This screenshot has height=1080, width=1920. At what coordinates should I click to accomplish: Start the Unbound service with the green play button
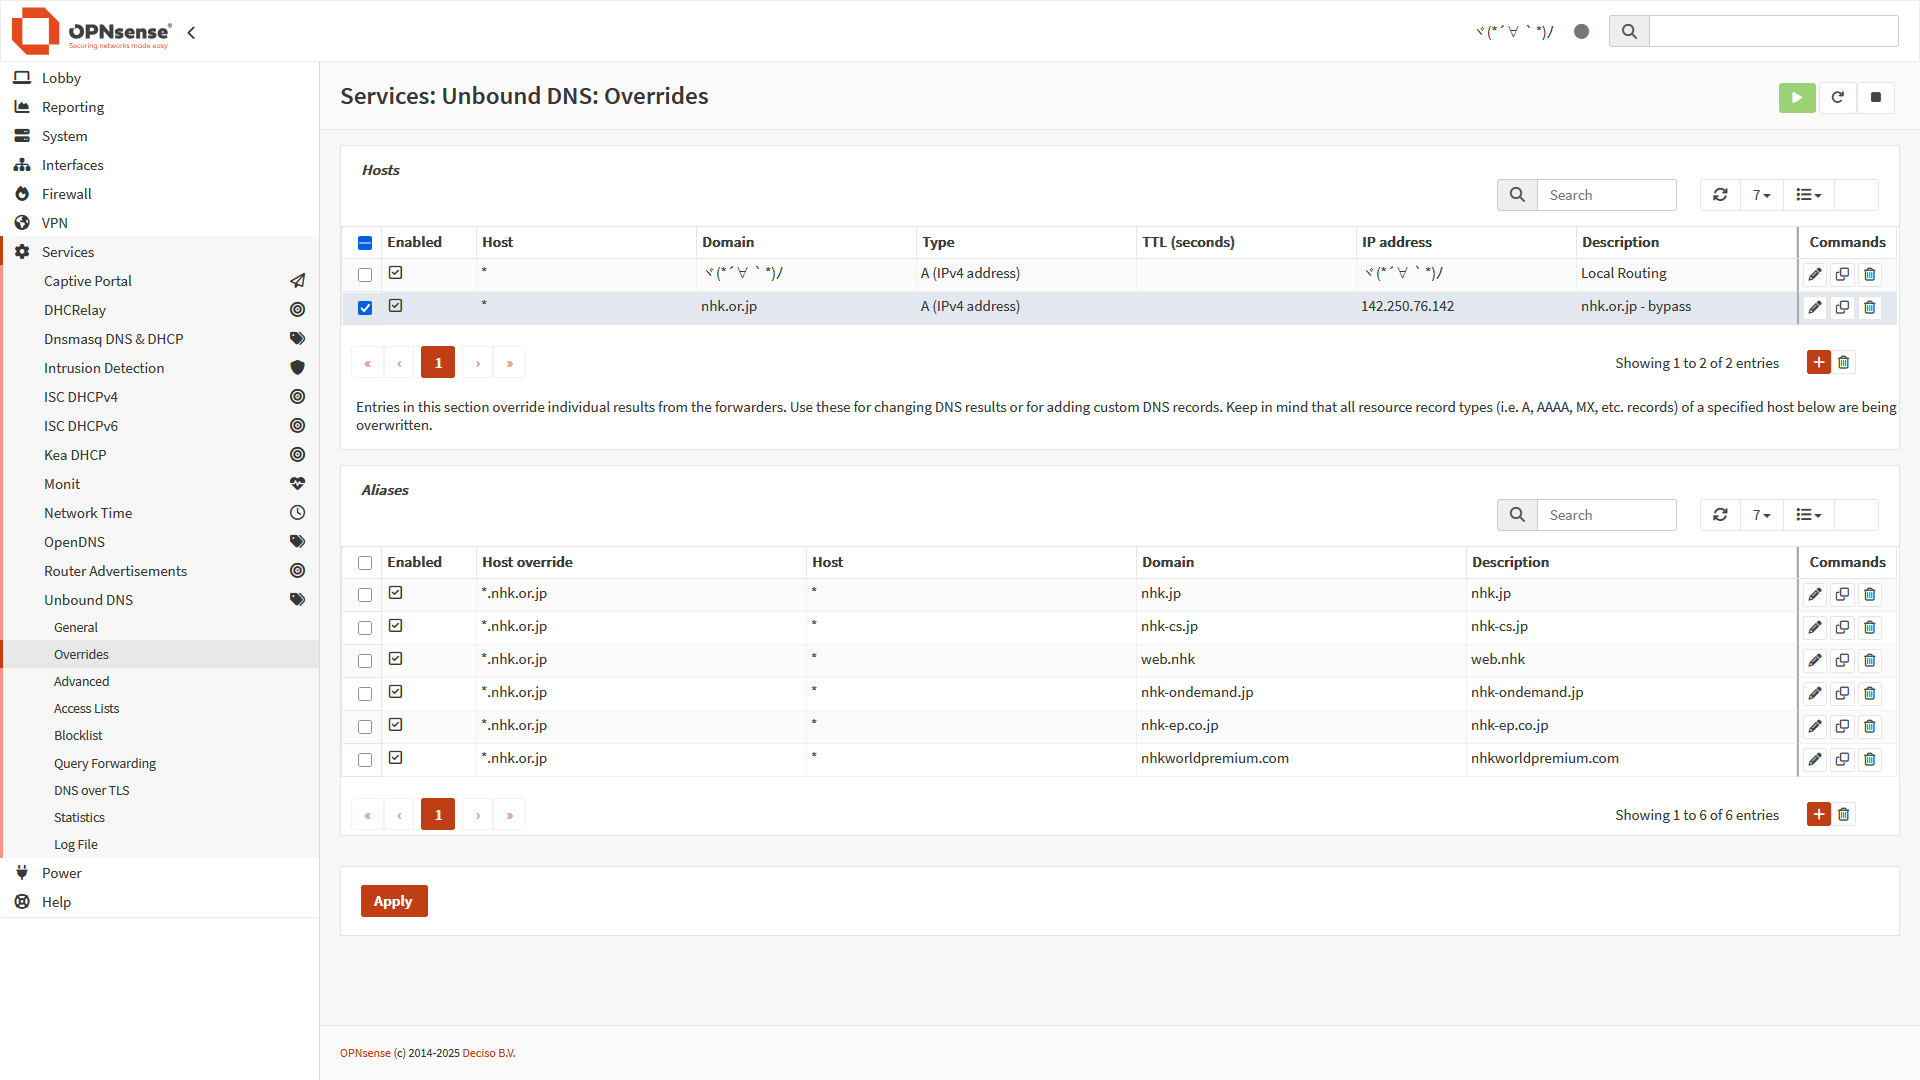click(x=1796, y=97)
